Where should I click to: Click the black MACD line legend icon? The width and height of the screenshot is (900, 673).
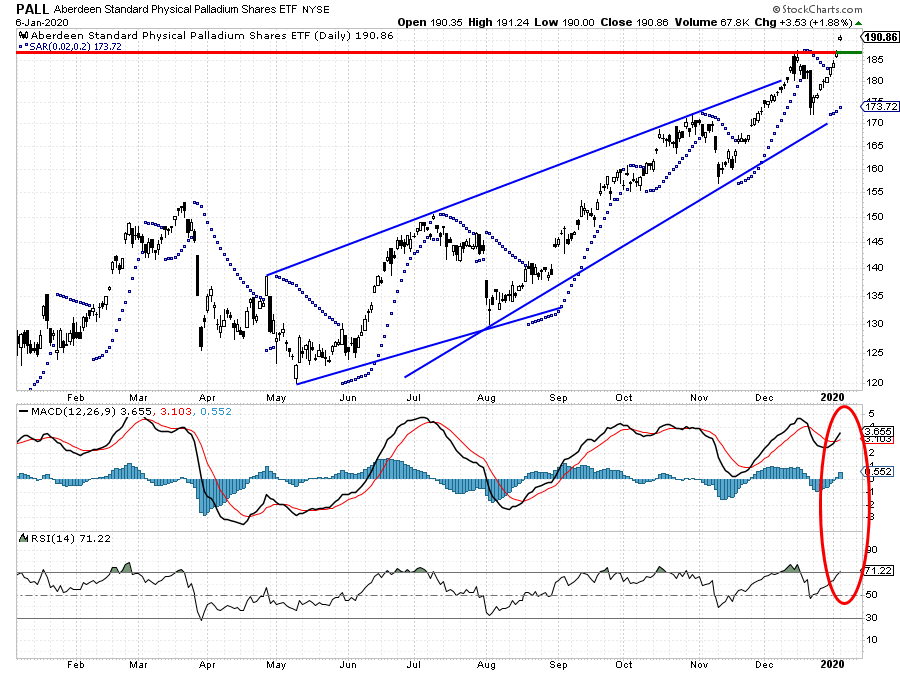[21, 411]
